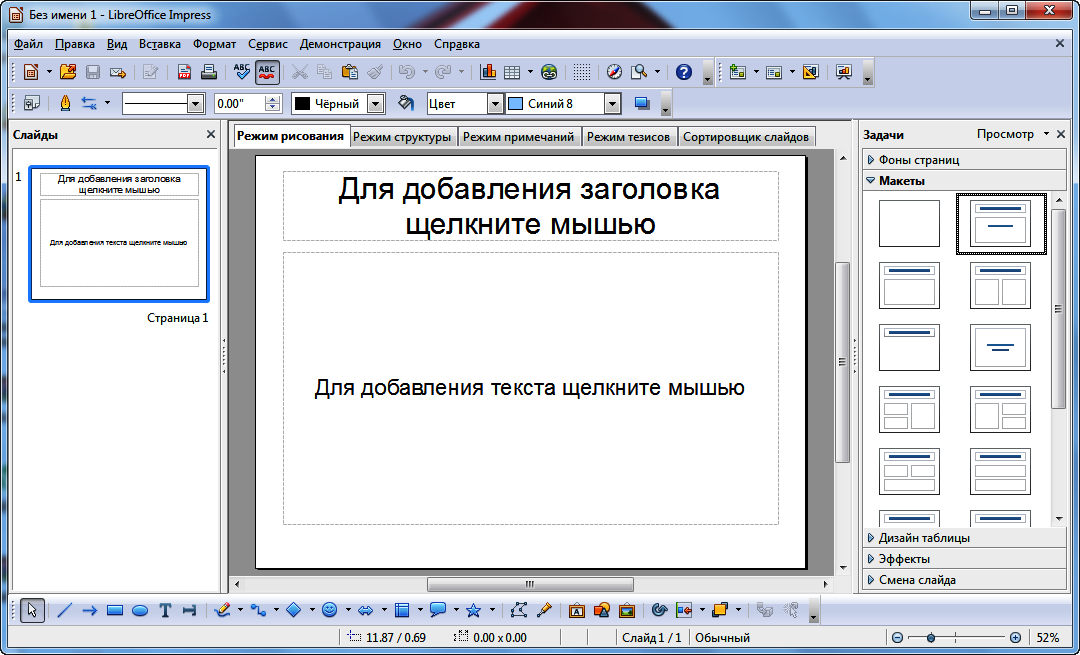Click the Area fill bucket icon
Screen dimensions: 1080x655
pyautogui.click(x=406, y=104)
